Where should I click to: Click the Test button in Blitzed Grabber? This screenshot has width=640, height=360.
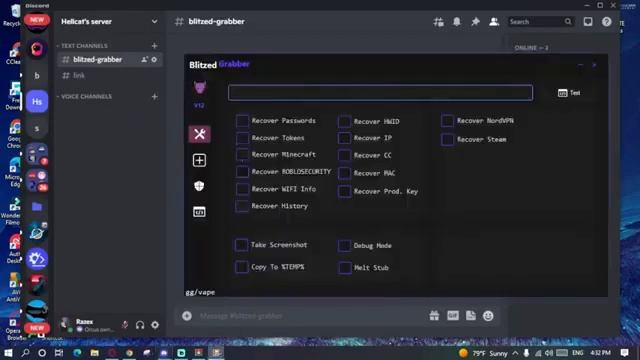(x=569, y=93)
